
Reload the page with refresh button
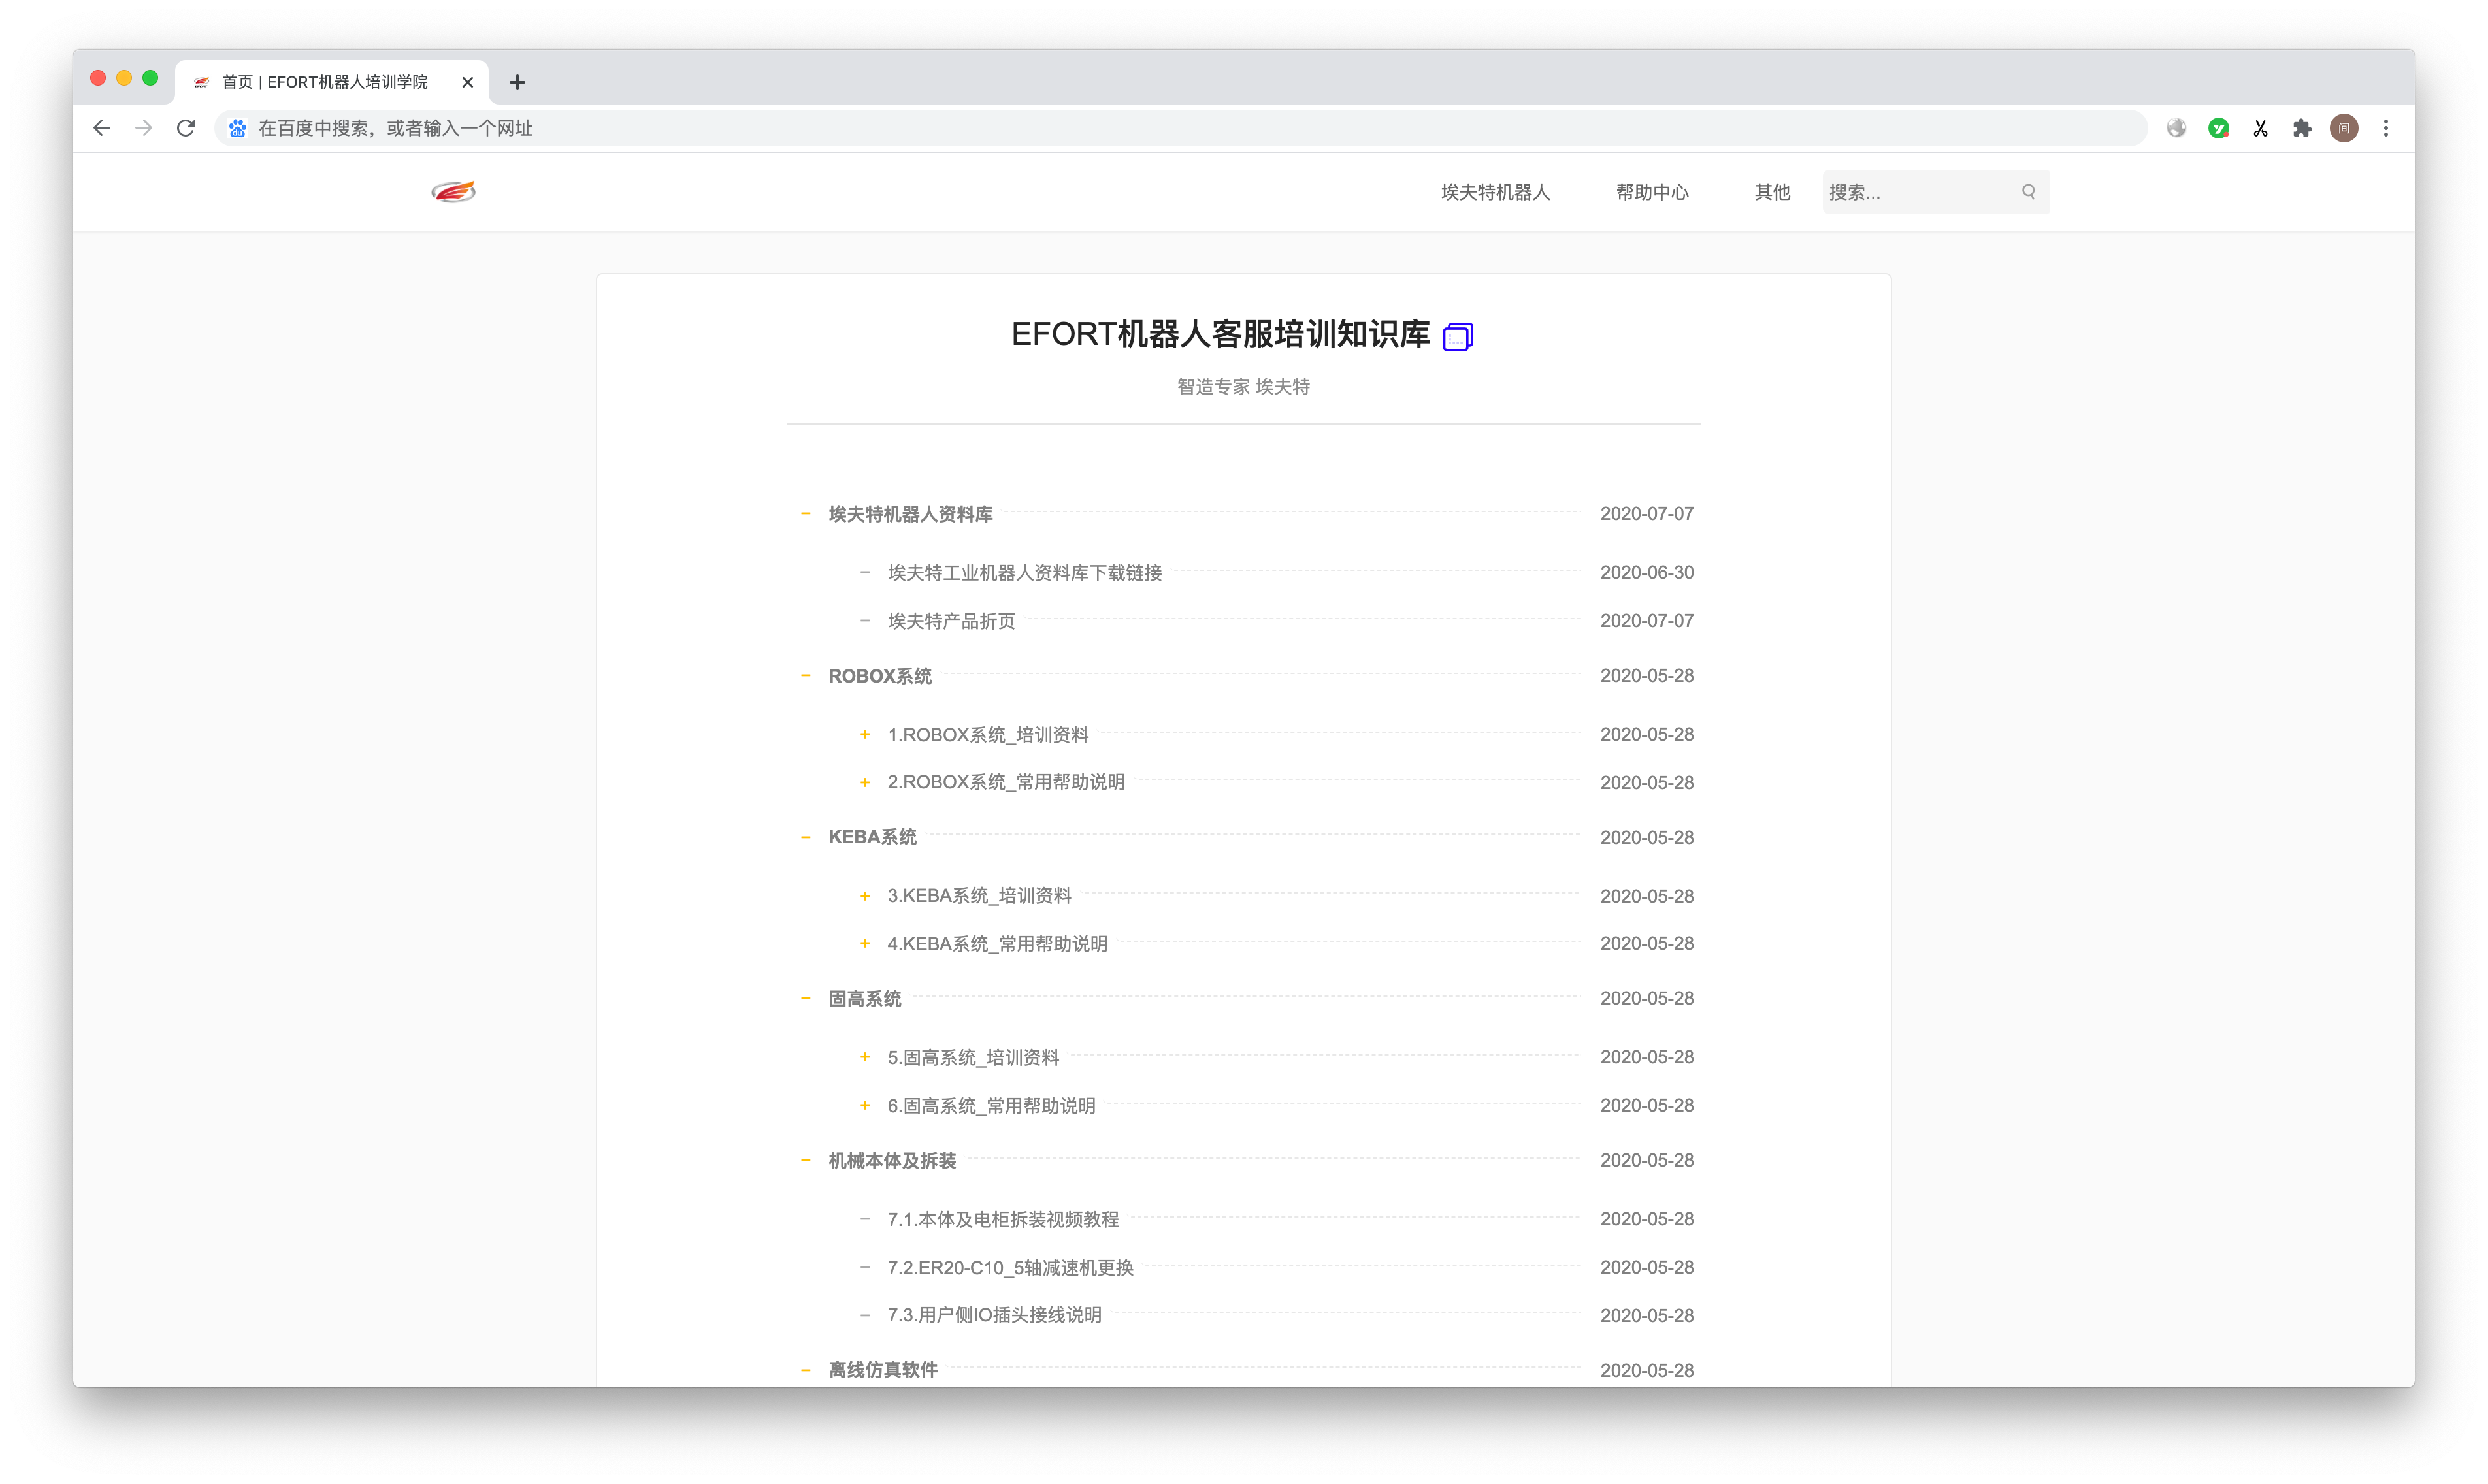(x=186, y=128)
